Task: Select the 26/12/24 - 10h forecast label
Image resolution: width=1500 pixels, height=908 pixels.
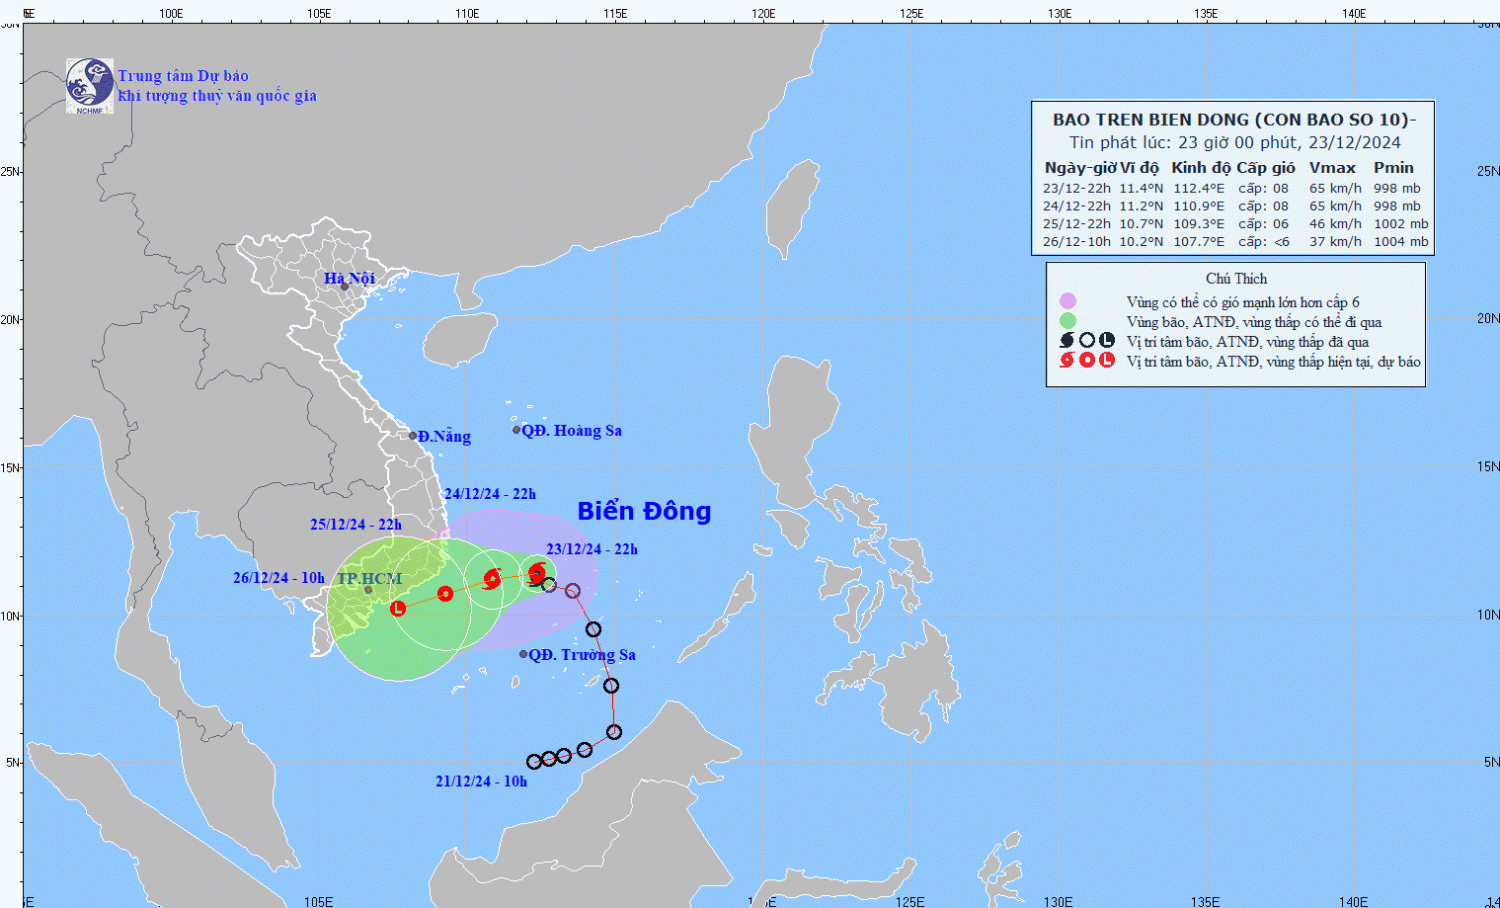Action: 279,578
